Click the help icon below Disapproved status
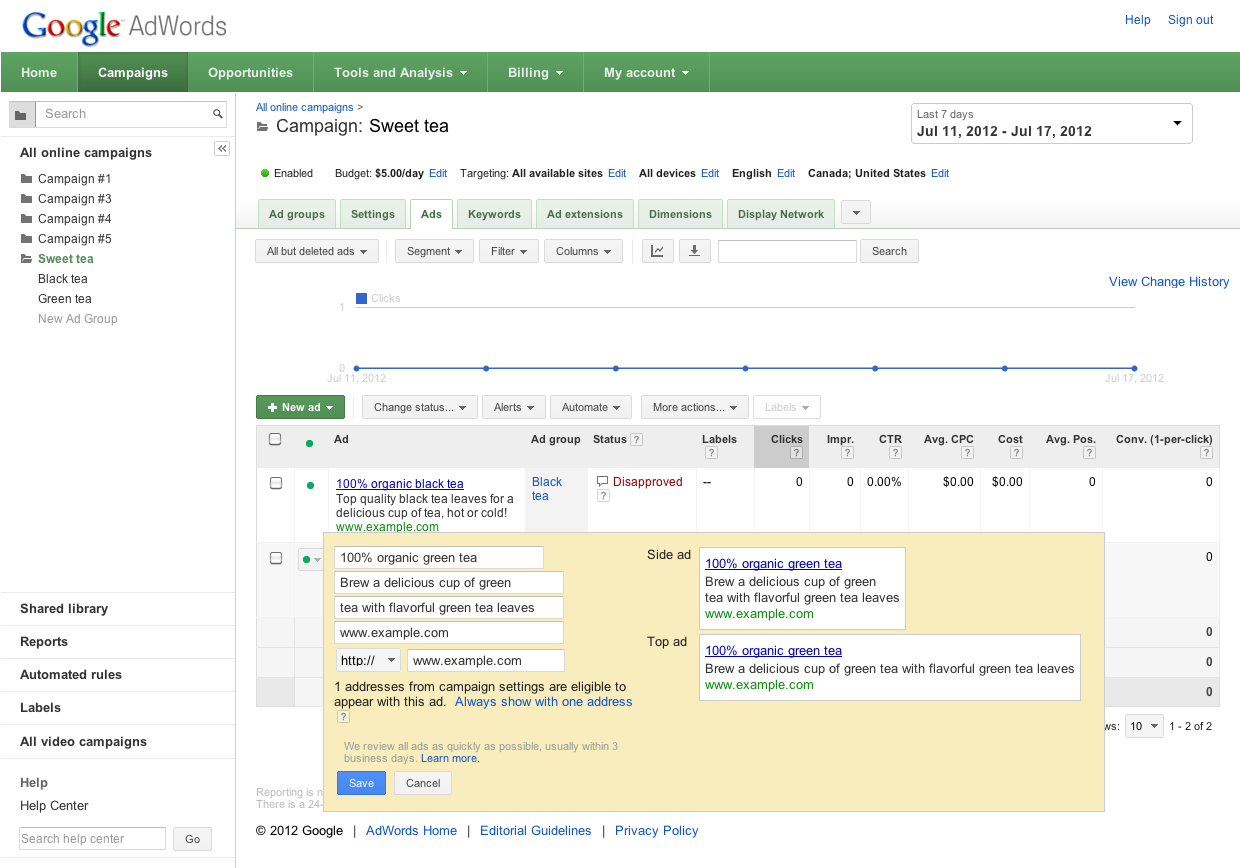 point(603,496)
